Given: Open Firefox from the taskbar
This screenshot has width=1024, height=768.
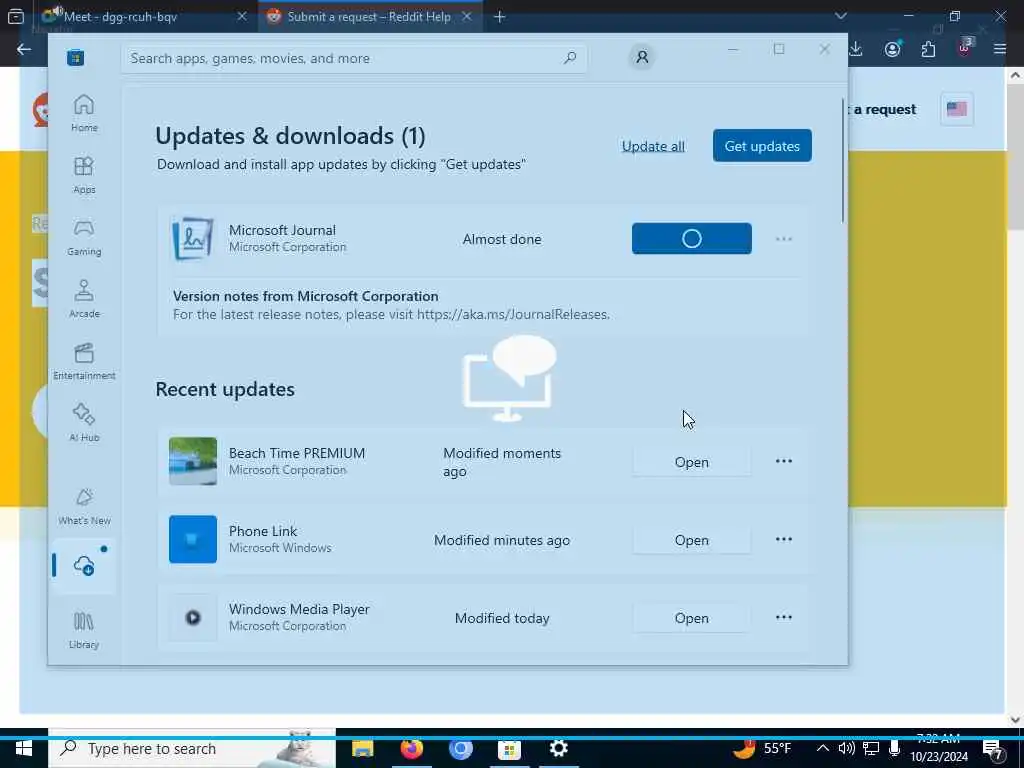Looking at the screenshot, I should pyautogui.click(x=411, y=748).
